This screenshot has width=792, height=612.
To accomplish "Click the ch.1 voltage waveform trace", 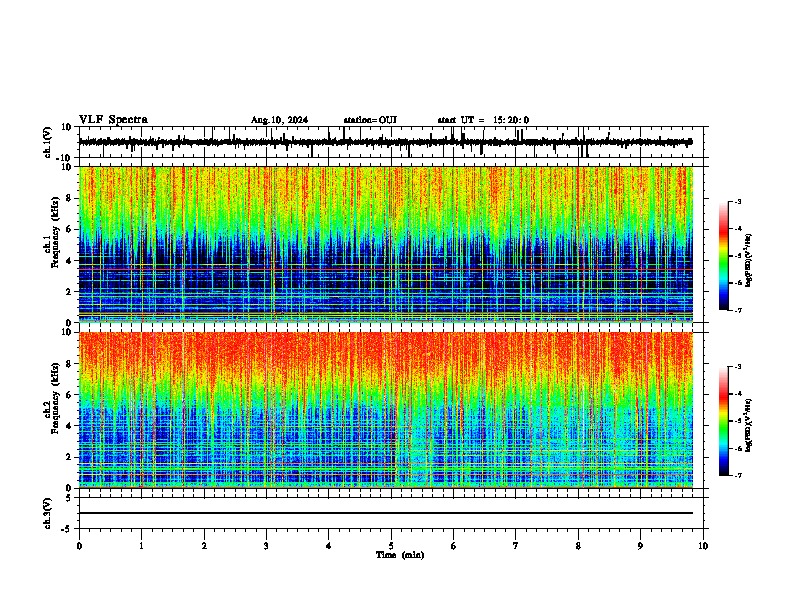I will click(385, 142).
